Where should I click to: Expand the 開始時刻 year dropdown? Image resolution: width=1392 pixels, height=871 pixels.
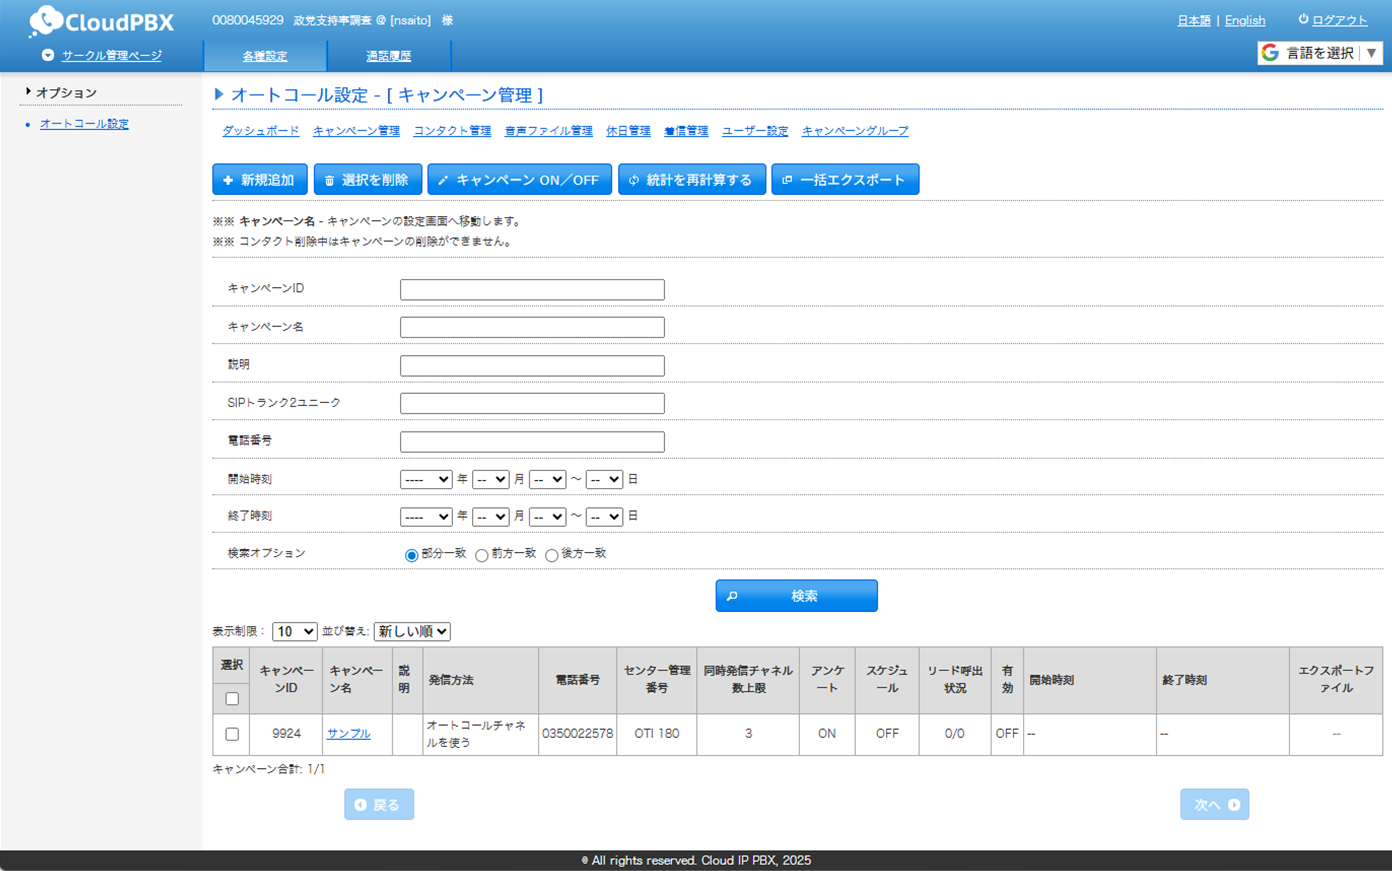coord(426,480)
